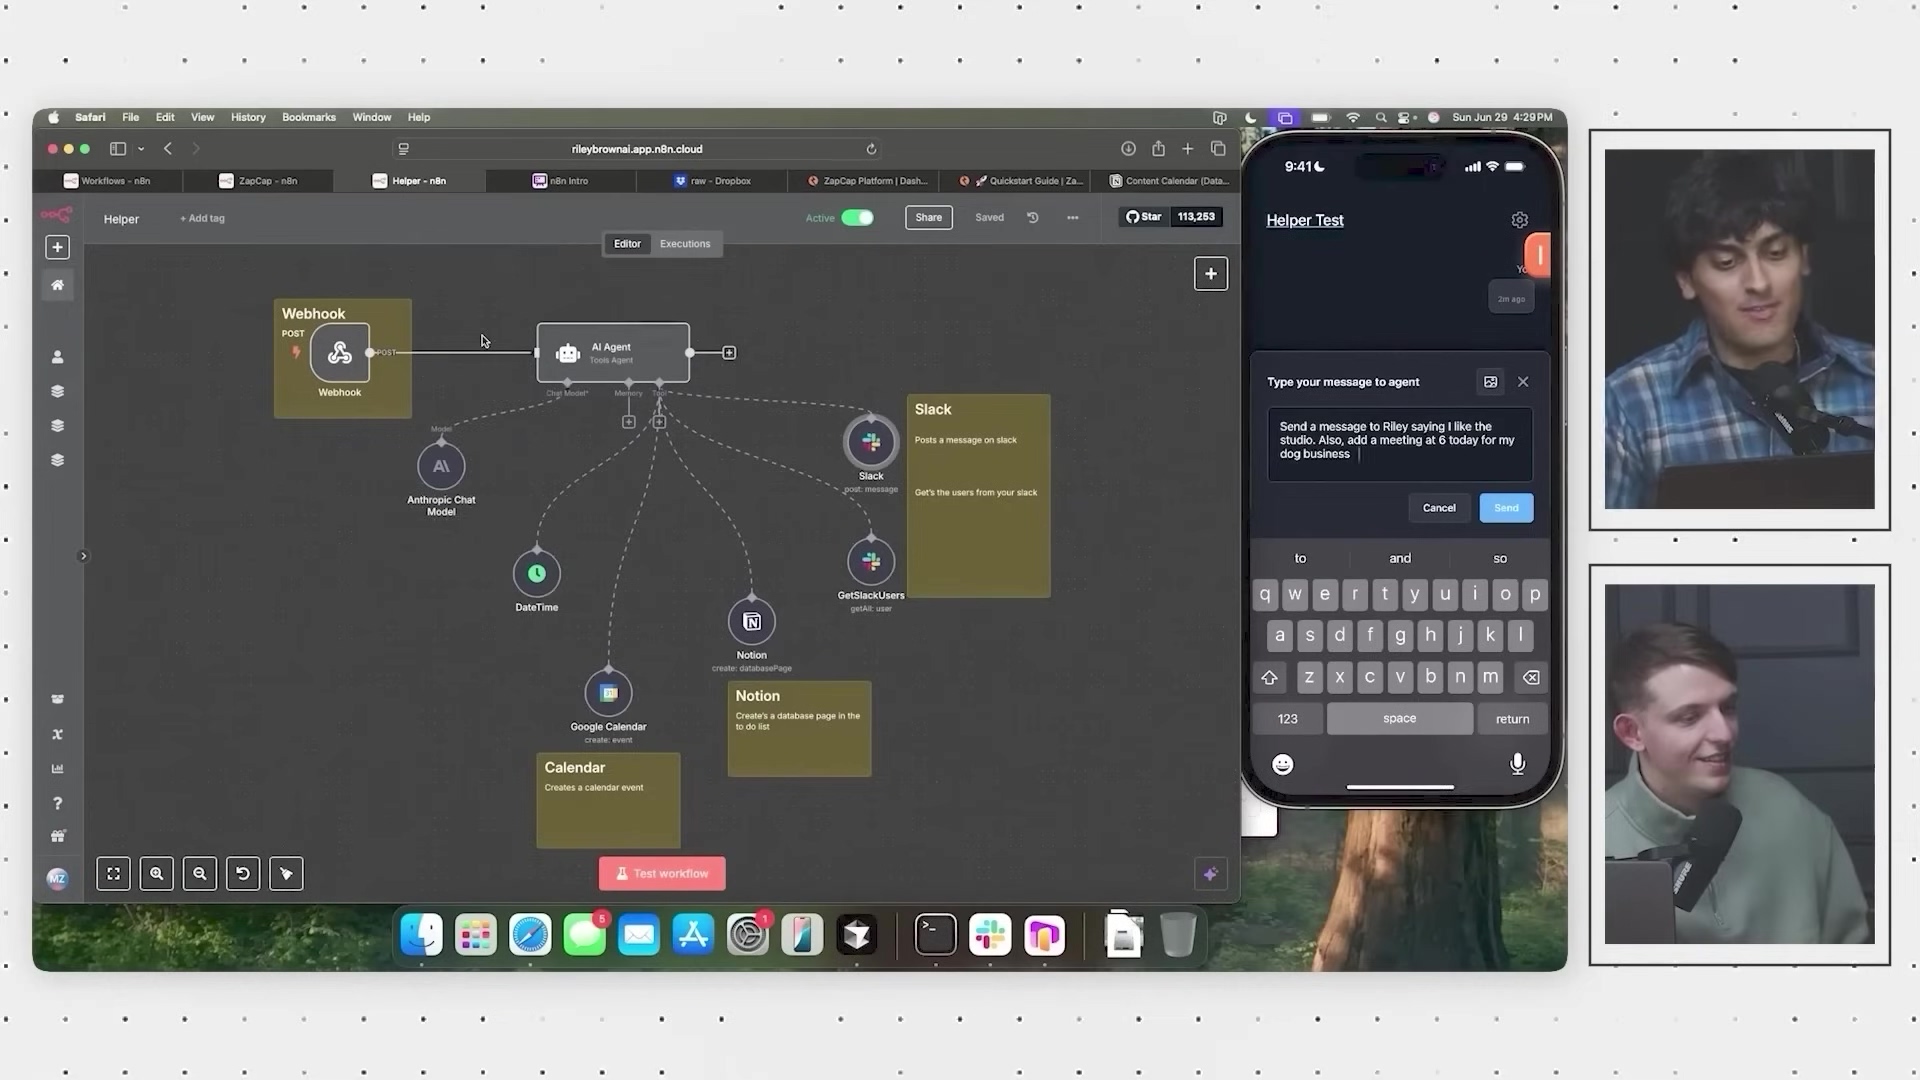Toggle the workflow Active switch
This screenshot has width=1920, height=1080.
[x=857, y=217]
